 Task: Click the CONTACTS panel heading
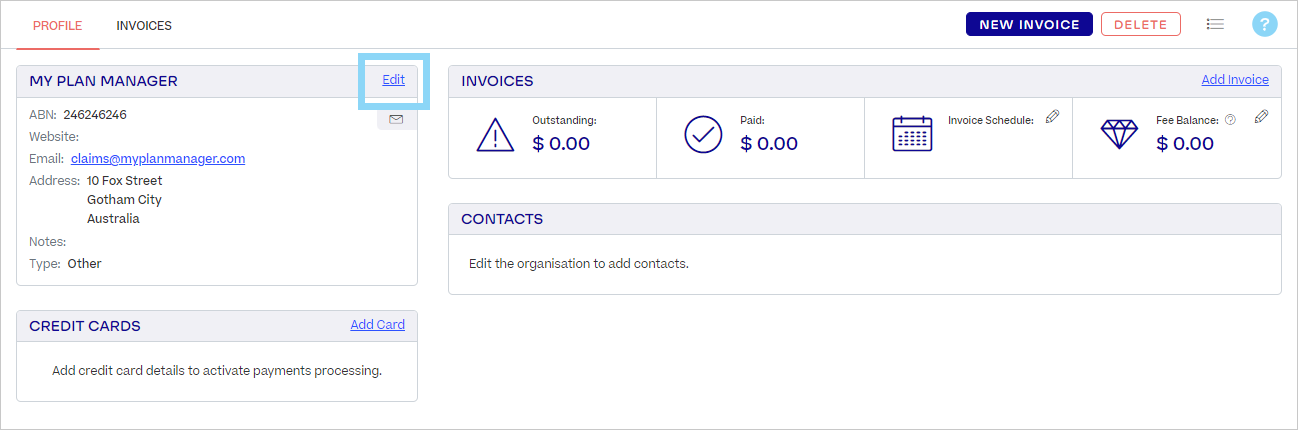click(x=502, y=219)
